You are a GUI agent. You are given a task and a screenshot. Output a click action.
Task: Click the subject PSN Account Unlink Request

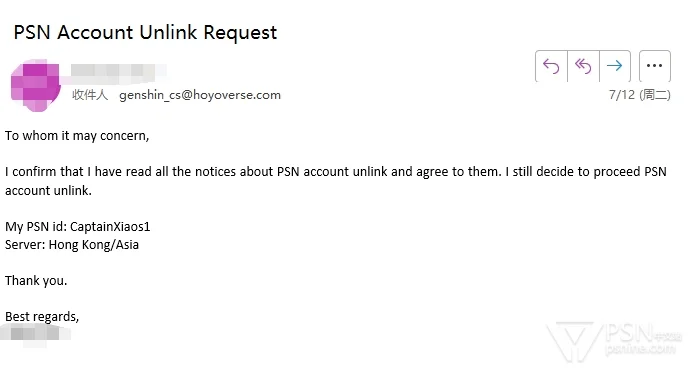pyautogui.click(x=145, y=33)
